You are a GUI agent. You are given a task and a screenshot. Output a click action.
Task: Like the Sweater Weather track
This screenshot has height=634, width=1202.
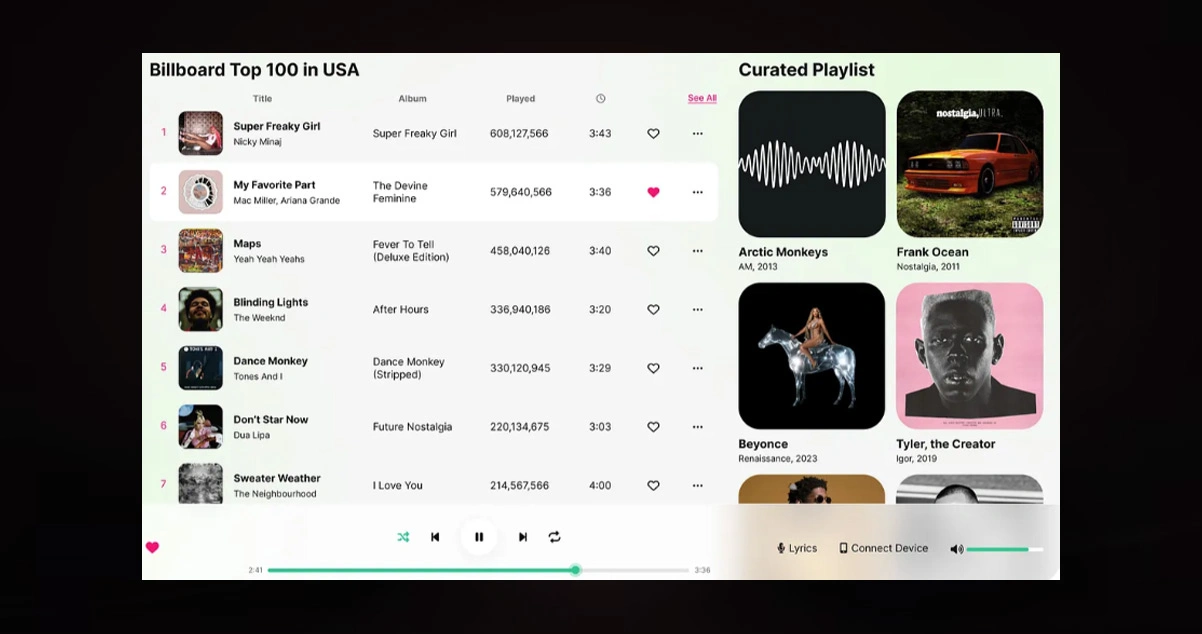pyautogui.click(x=653, y=486)
